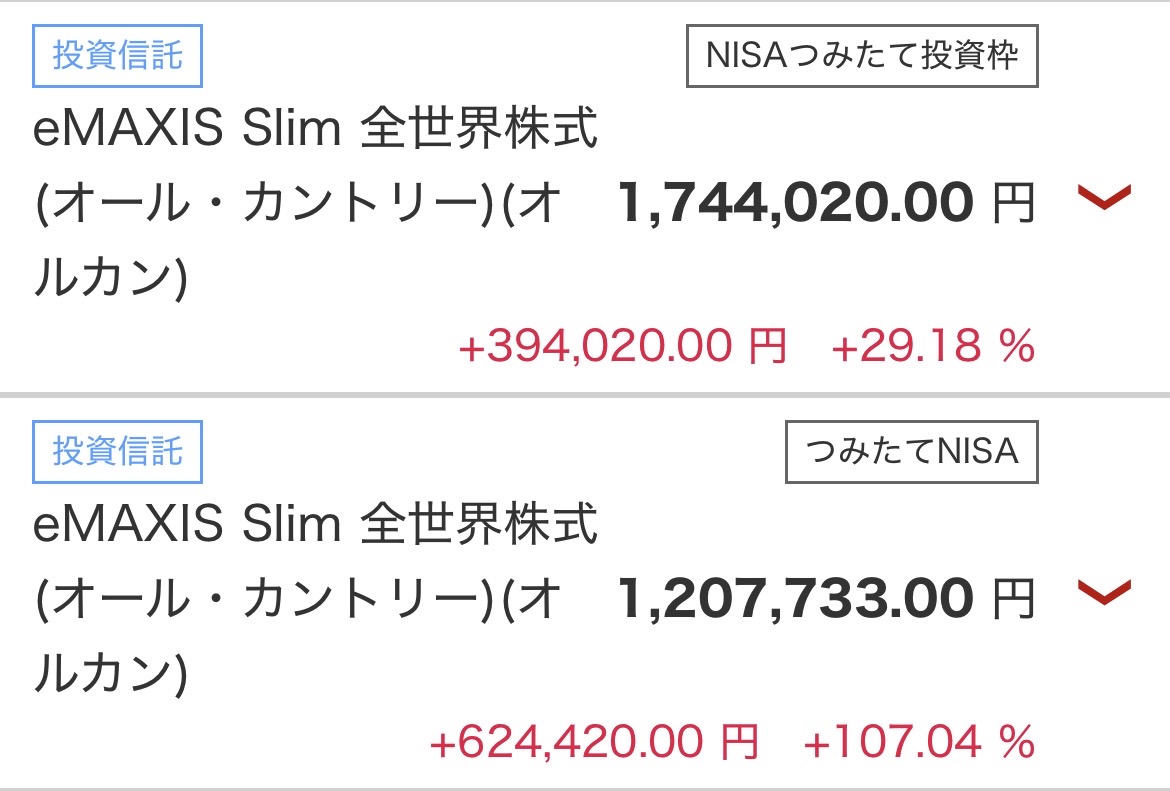1170x791 pixels.
Task: Click the 1,744,020.00 valuation figure
Action: click(x=795, y=205)
